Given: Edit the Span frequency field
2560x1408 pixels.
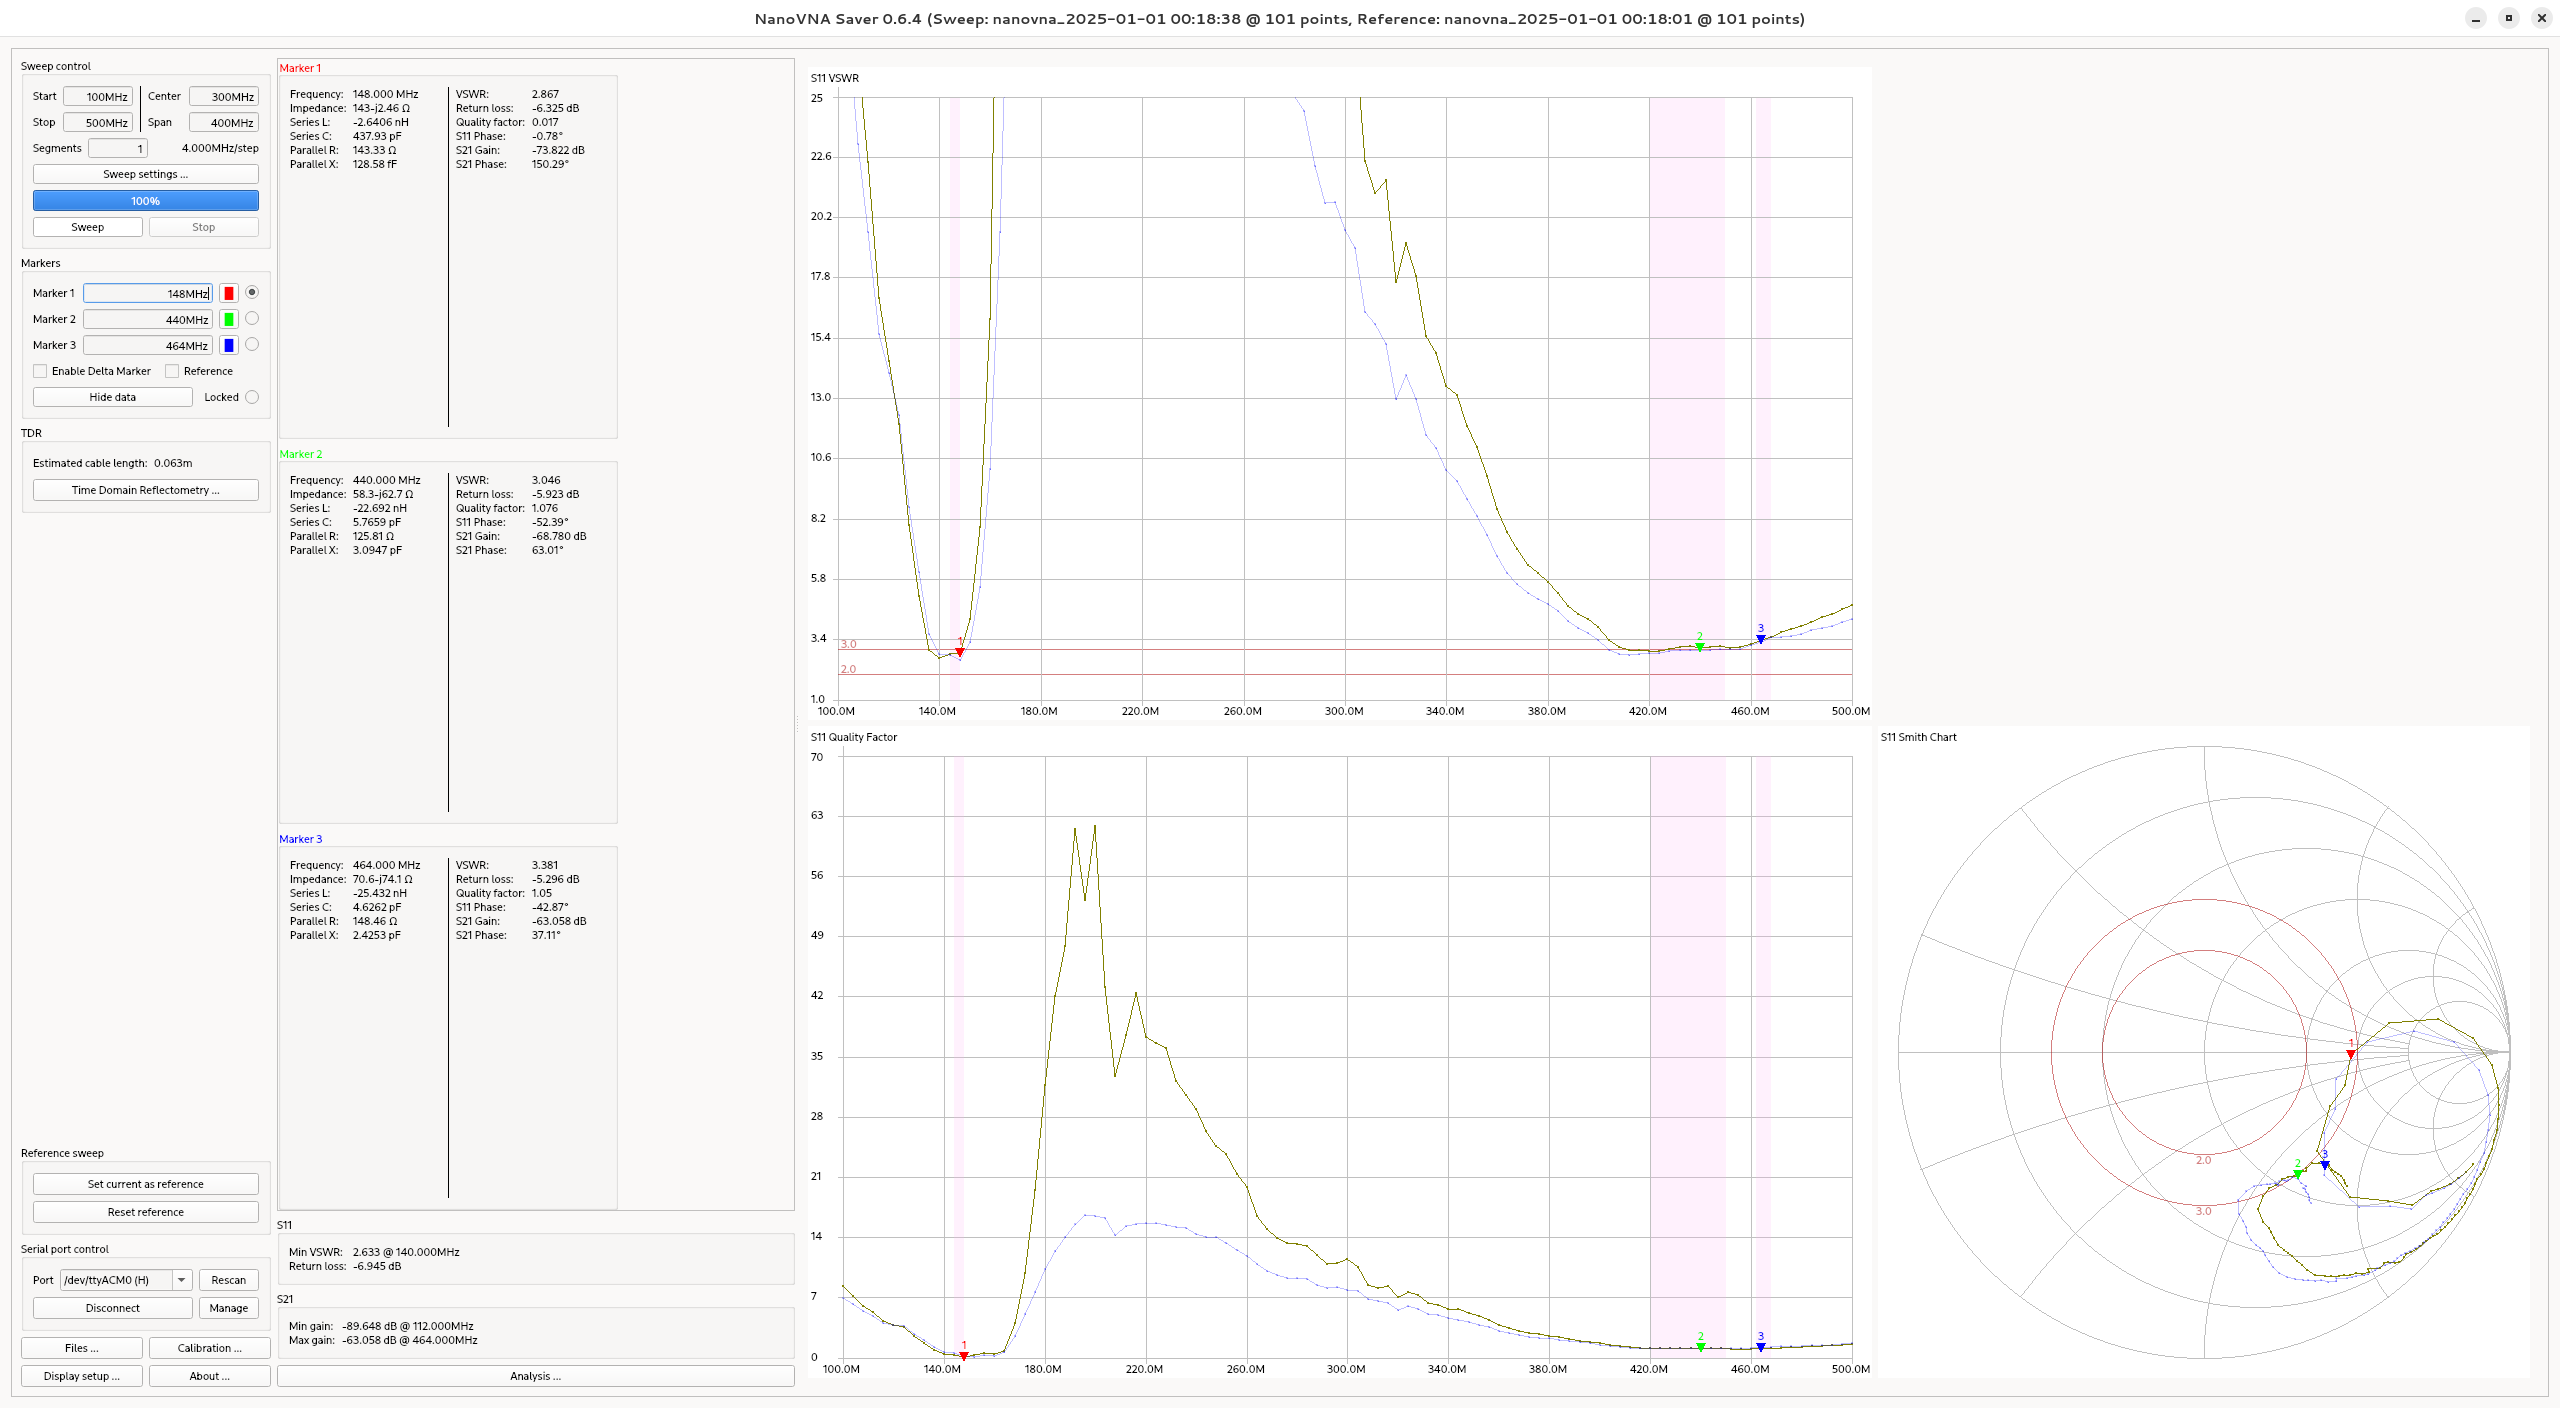Looking at the screenshot, I should coord(224,123).
